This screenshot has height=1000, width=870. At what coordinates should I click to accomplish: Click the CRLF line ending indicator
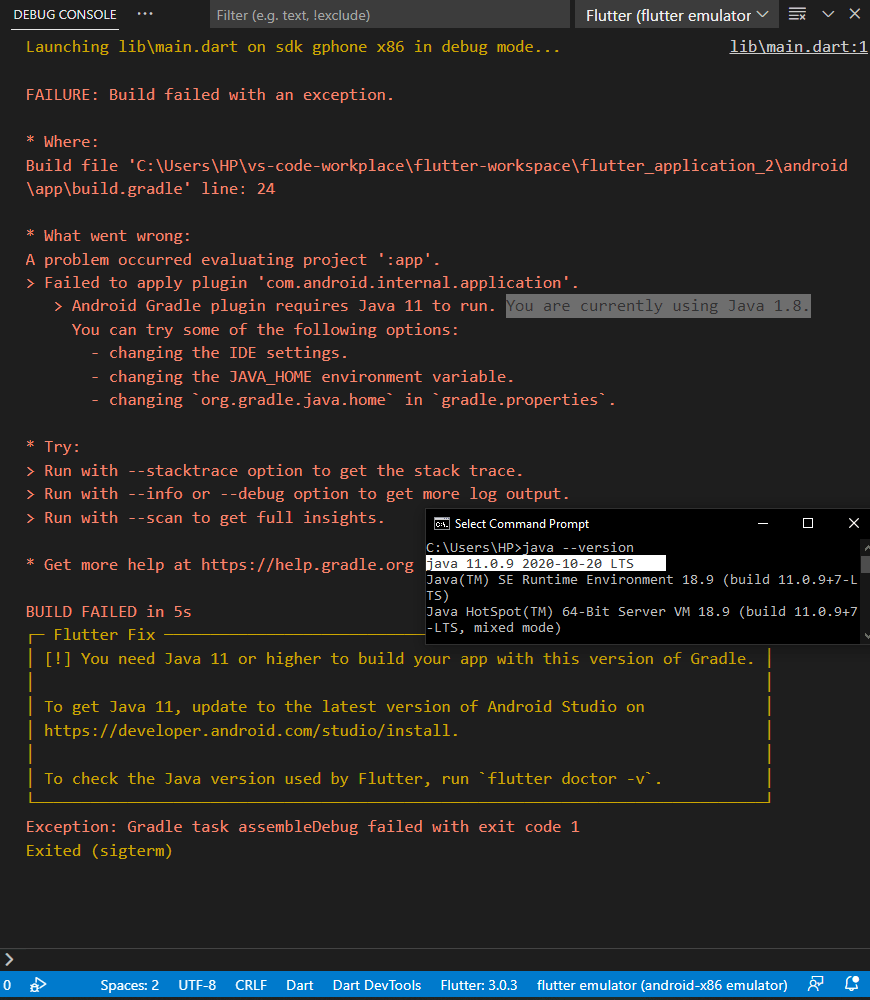[x=250, y=985]
